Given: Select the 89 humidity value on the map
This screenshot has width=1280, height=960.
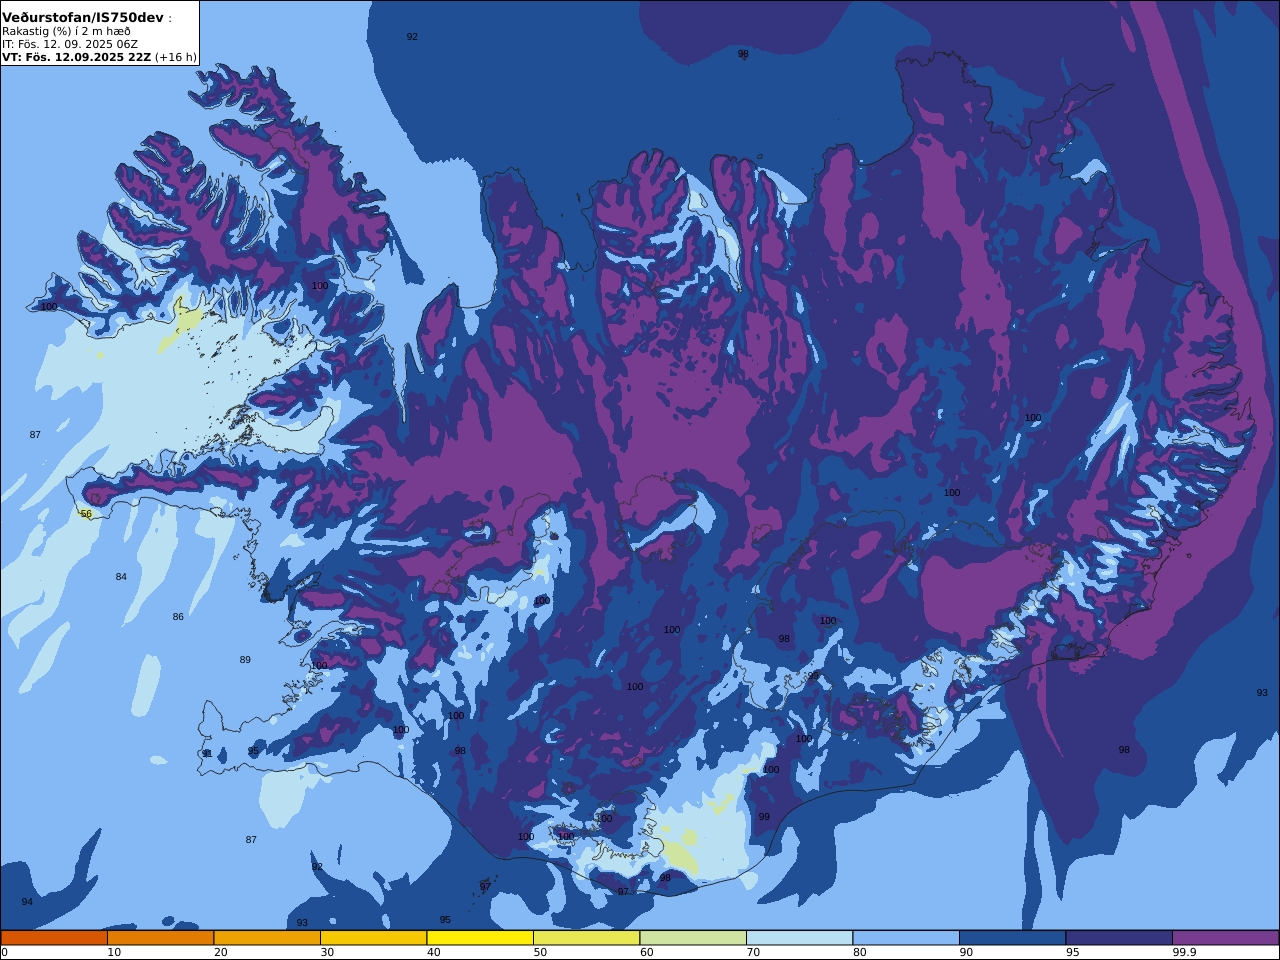Looking at the screenshot, I should [x=245, y=660].
